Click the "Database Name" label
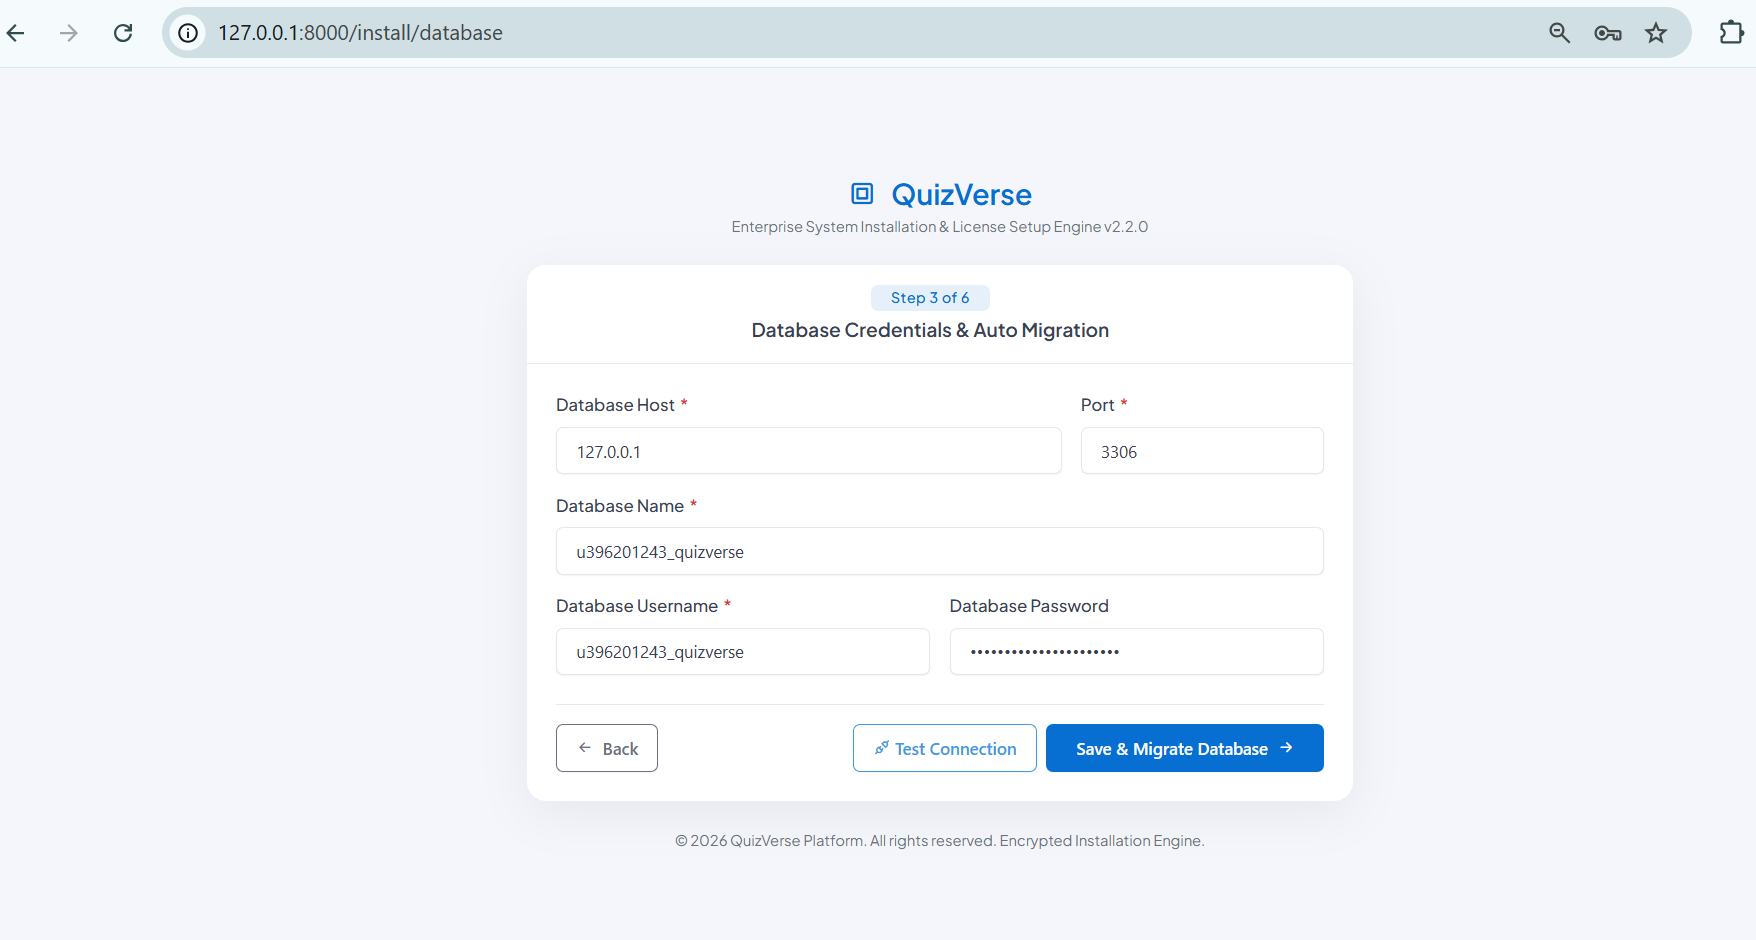The height and width of the screenshot is (940, 1756). tap(620, 506)
